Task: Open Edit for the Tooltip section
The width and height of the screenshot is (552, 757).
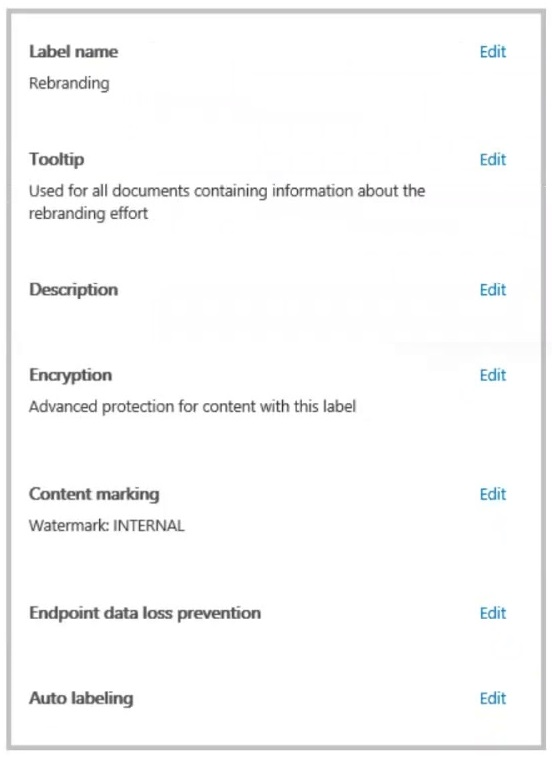Action: (x=493, y=159)
